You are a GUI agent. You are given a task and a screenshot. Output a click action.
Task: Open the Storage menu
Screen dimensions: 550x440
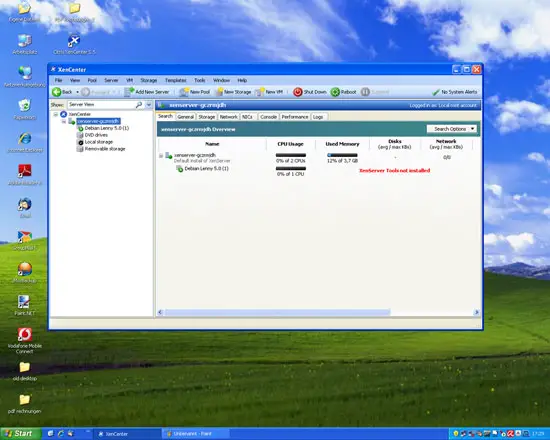(x=149, y=80)
